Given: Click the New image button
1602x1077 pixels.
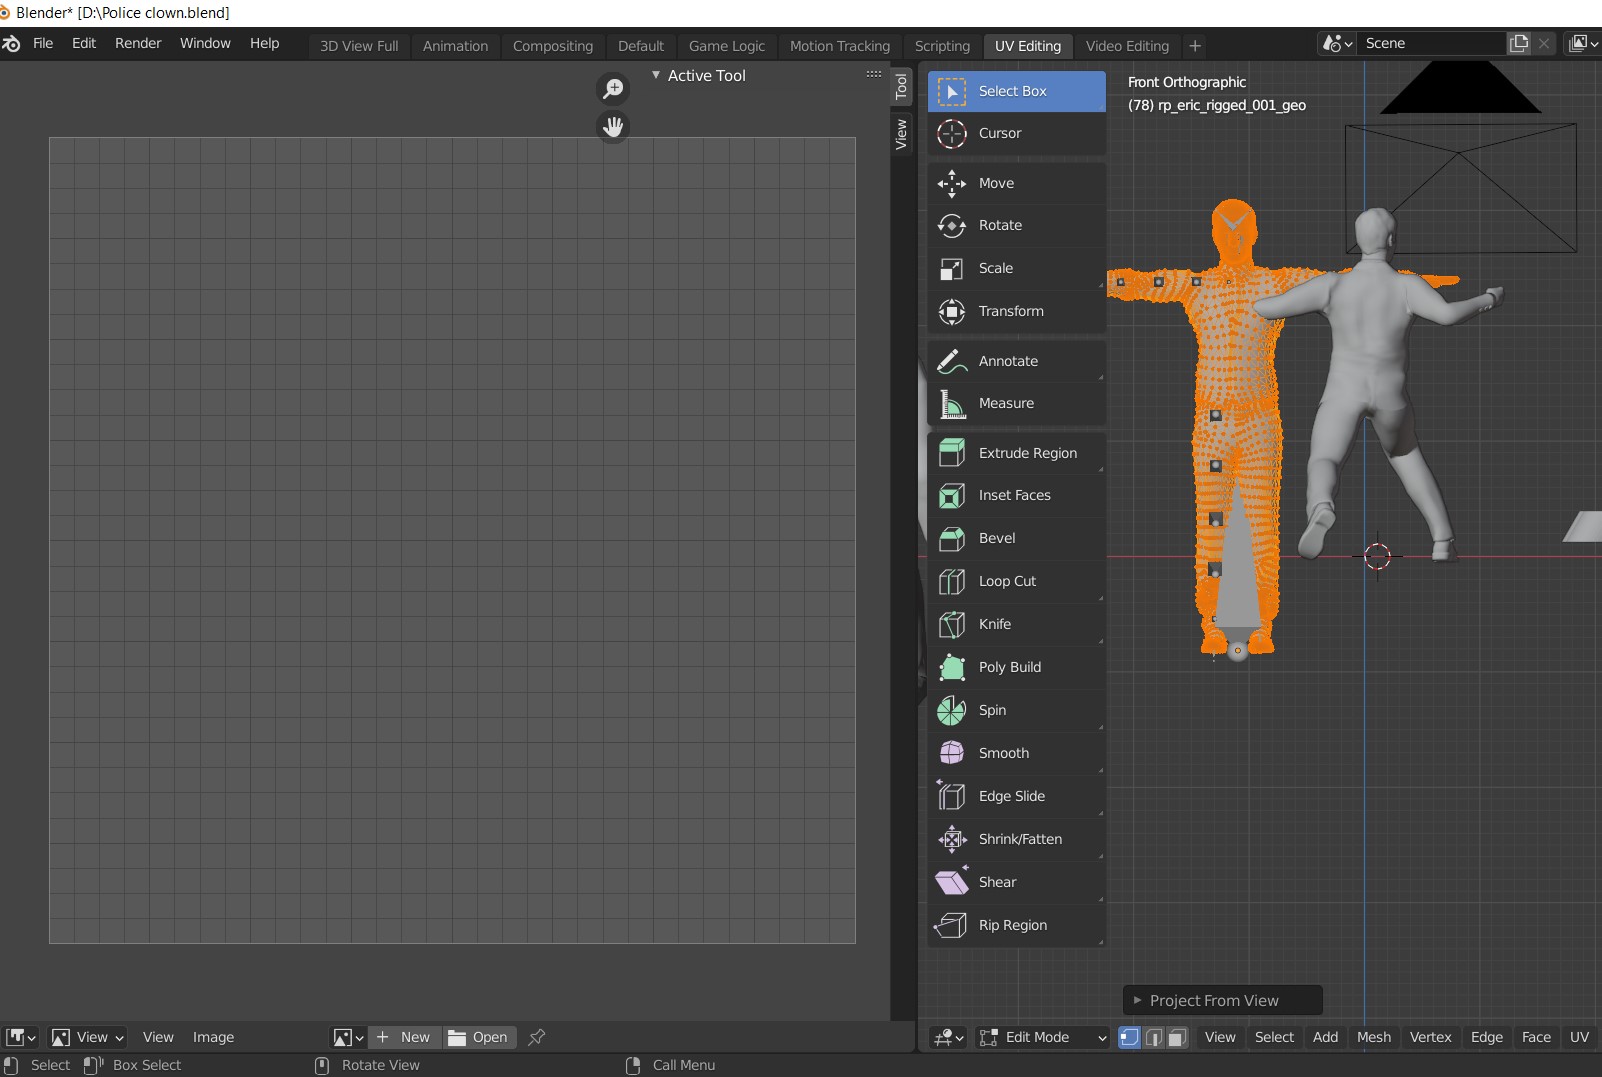Looking at the screenshot, I should click(x=405, y=1037).
